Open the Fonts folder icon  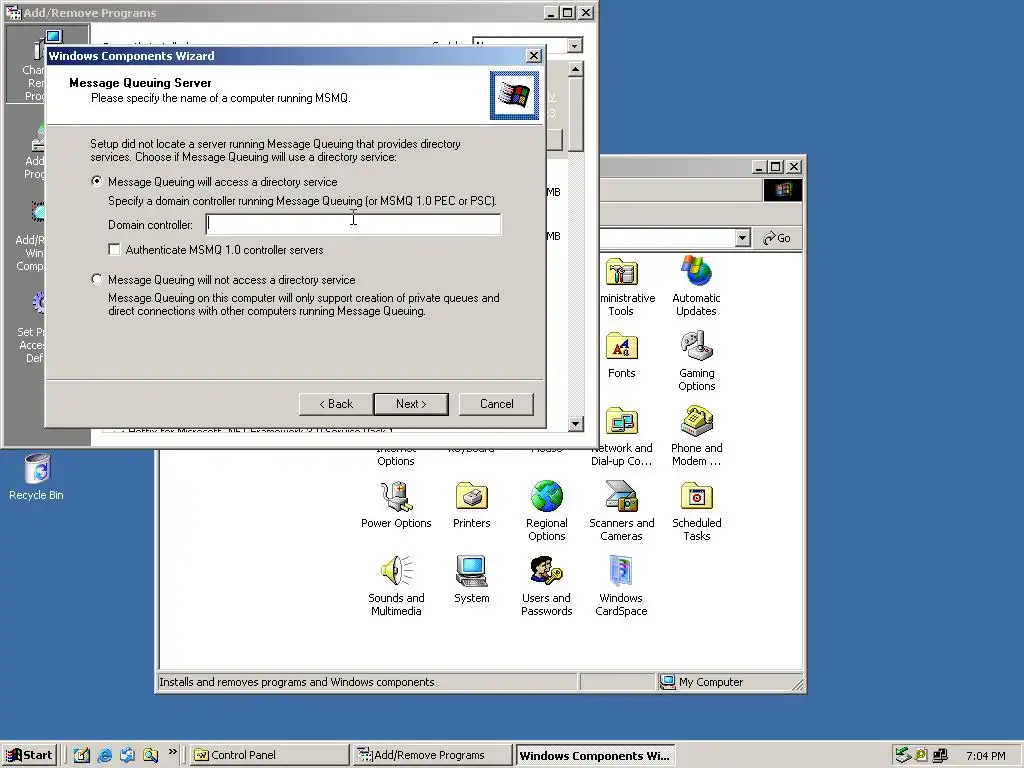click(621, 355)
